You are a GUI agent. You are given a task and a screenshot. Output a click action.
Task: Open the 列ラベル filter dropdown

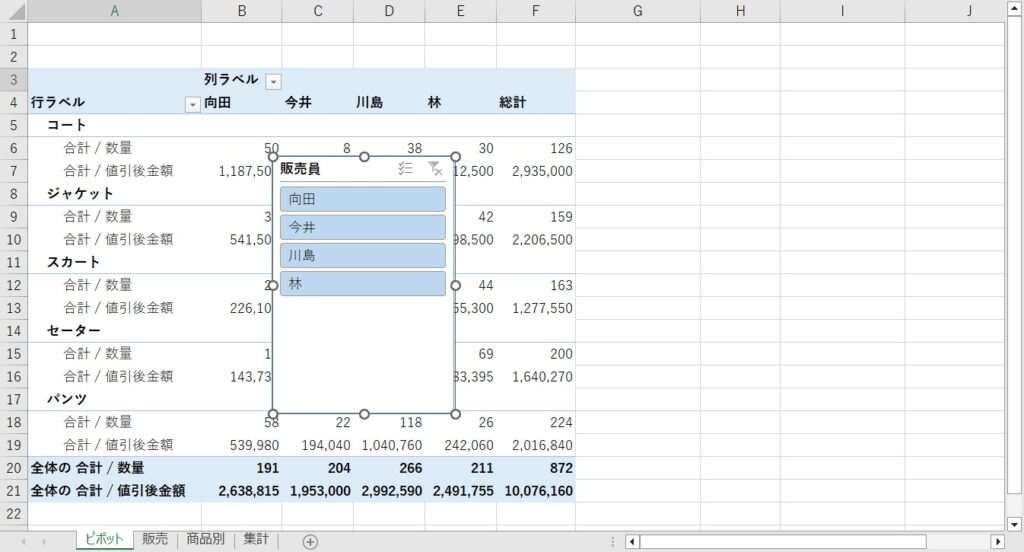click(x=273, y=81)
